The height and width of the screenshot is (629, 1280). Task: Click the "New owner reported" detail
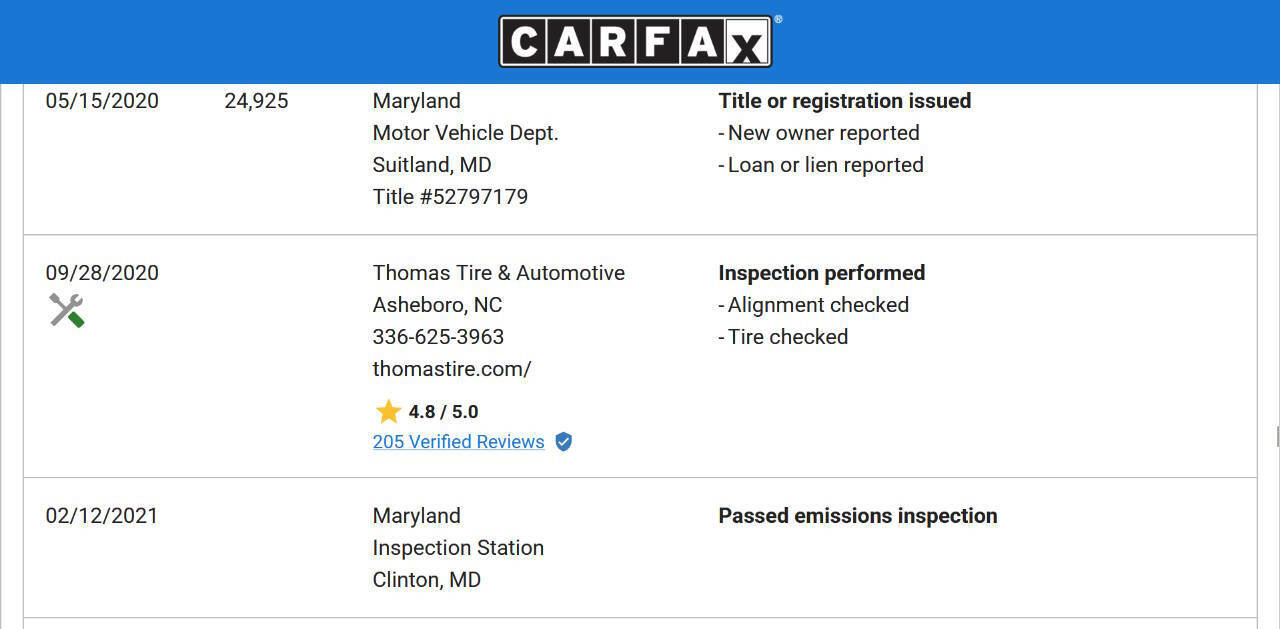pyautogui.click(x=822, y=133)
